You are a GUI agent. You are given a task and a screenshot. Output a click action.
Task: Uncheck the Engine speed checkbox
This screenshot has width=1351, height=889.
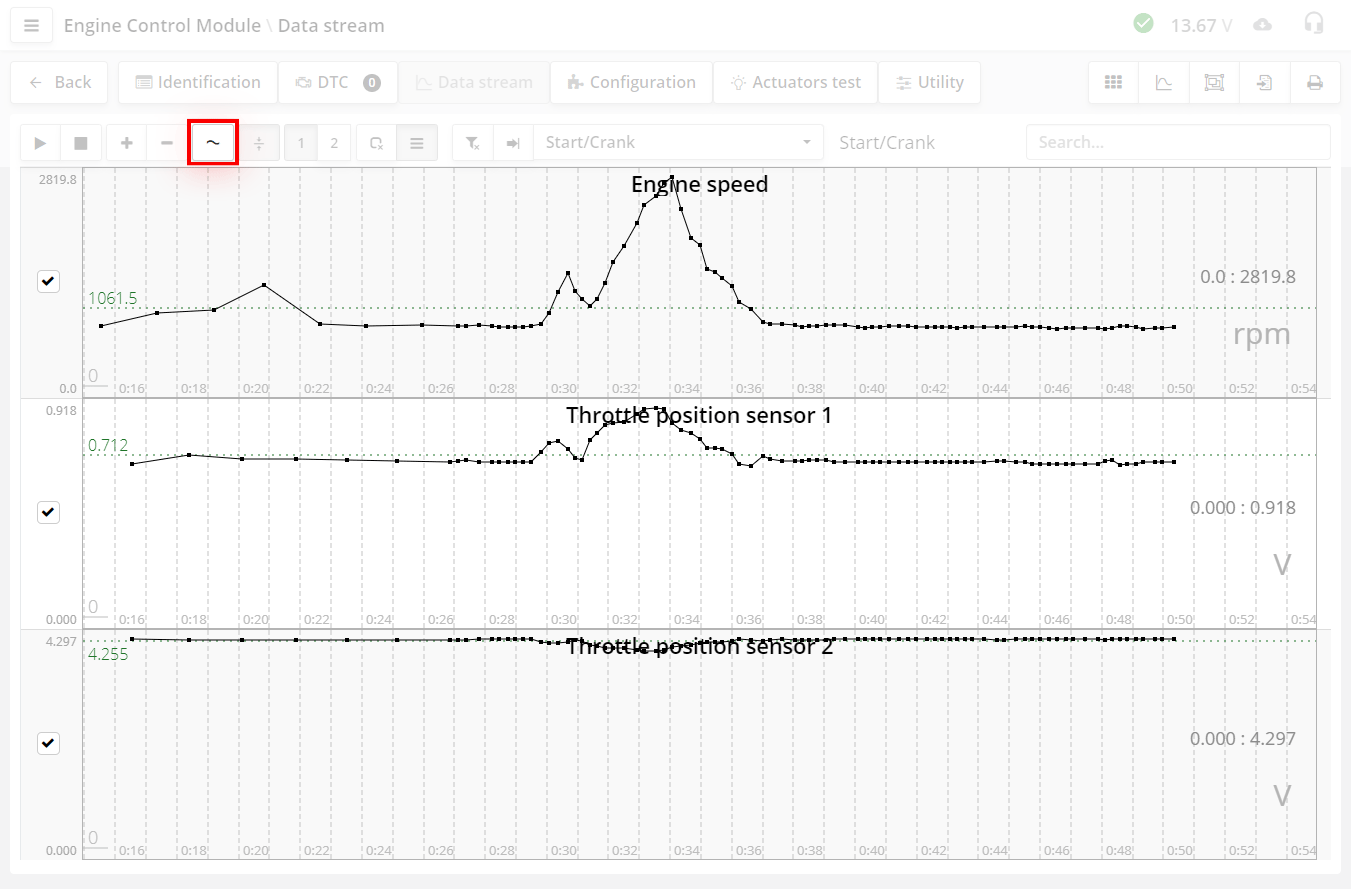48,281
